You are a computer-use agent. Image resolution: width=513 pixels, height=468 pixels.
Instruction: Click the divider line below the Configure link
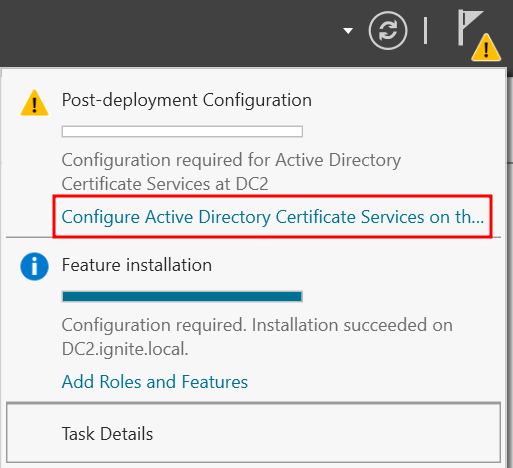coord(253,238)
